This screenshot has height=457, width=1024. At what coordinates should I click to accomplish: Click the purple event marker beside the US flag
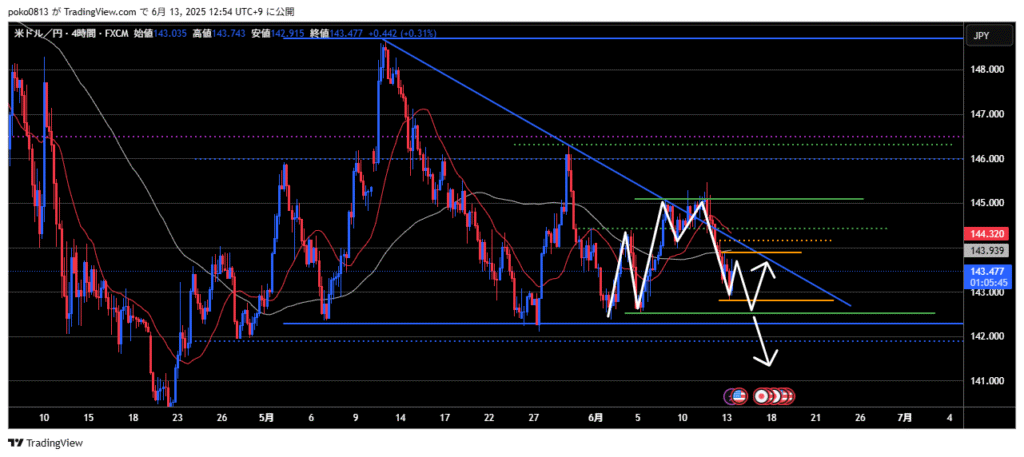tap(730, 395)
